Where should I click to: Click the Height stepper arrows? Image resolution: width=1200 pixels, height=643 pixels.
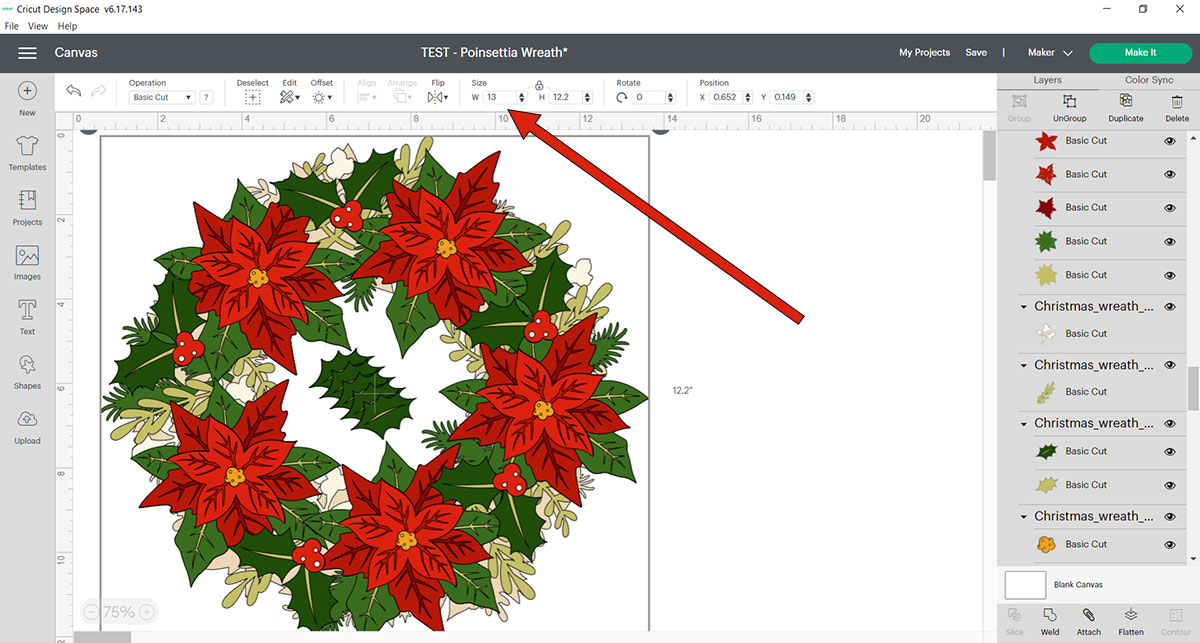click(x=586, y=98)
